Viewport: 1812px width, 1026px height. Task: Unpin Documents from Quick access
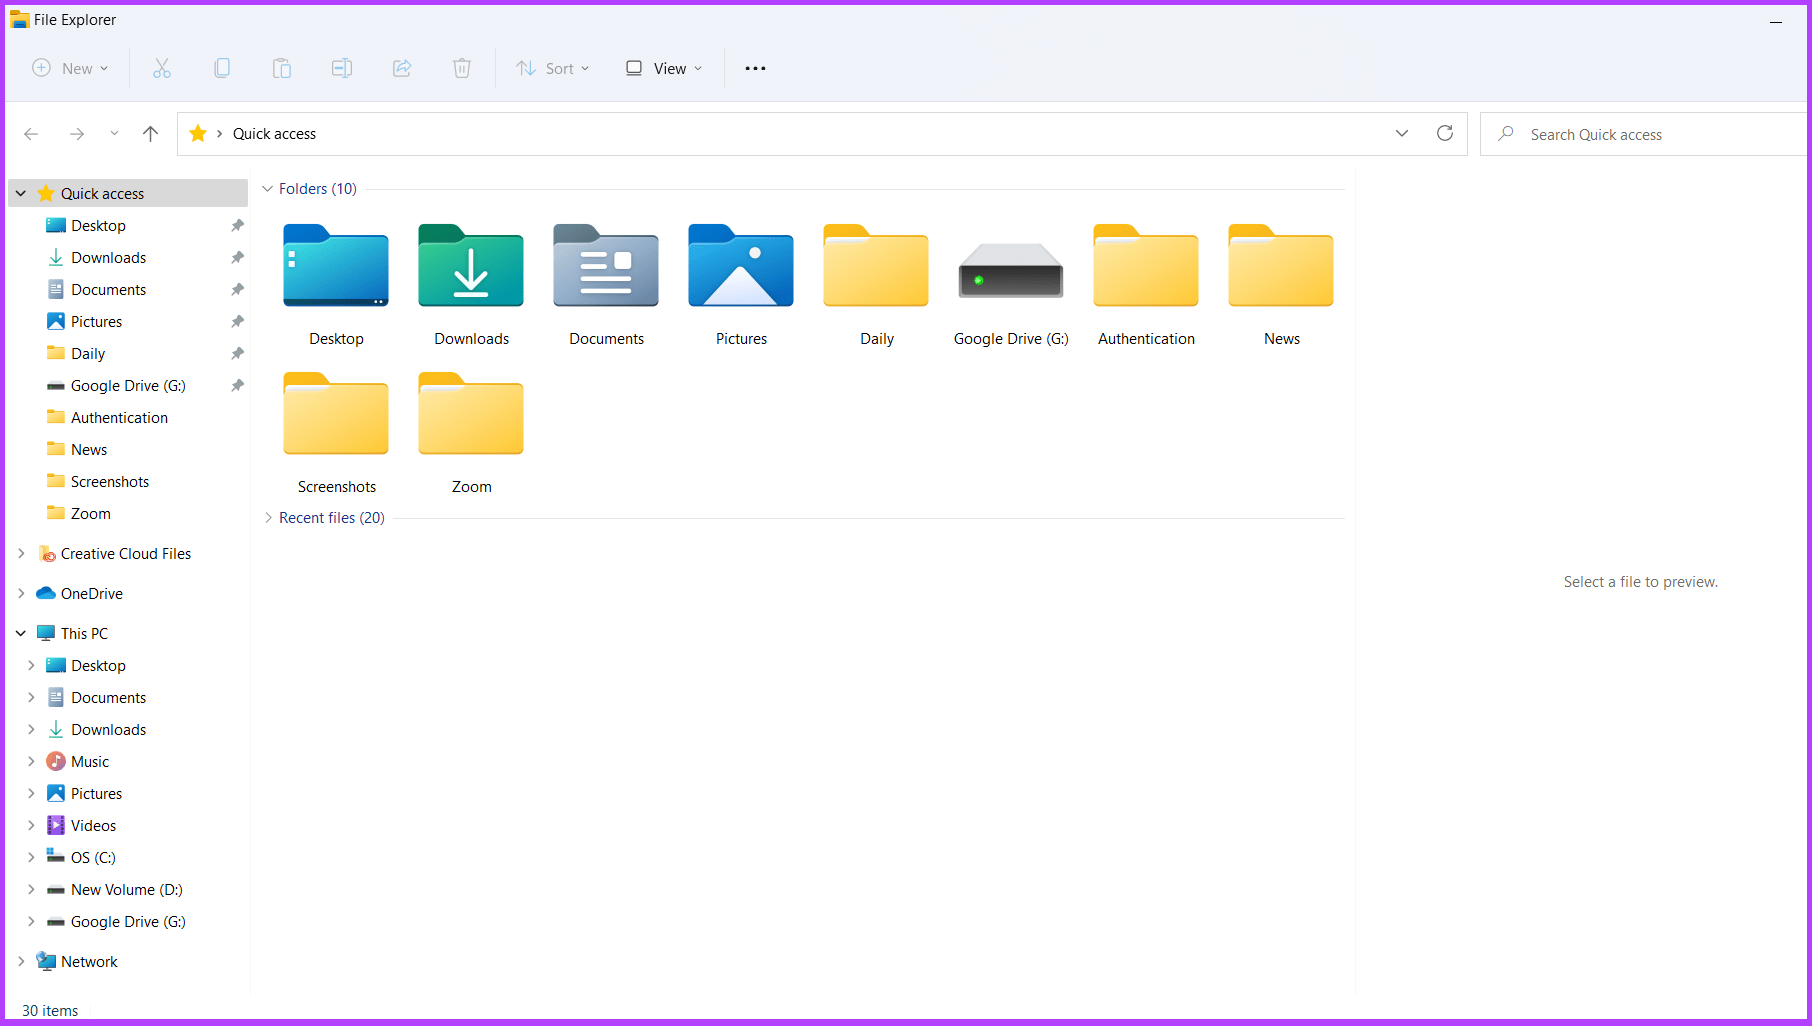coord(237,289)
